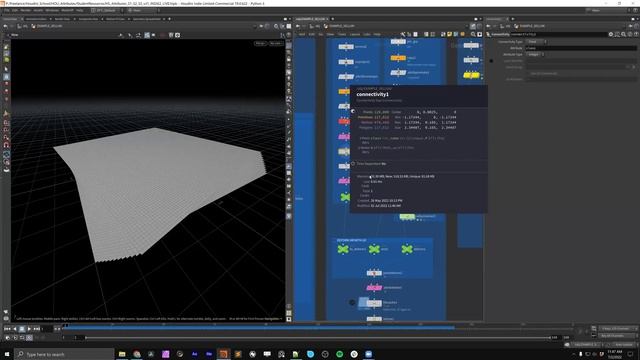Click the step back one frame button
The width and height of the screenshot is (640, 360).
tap(15, 329)
